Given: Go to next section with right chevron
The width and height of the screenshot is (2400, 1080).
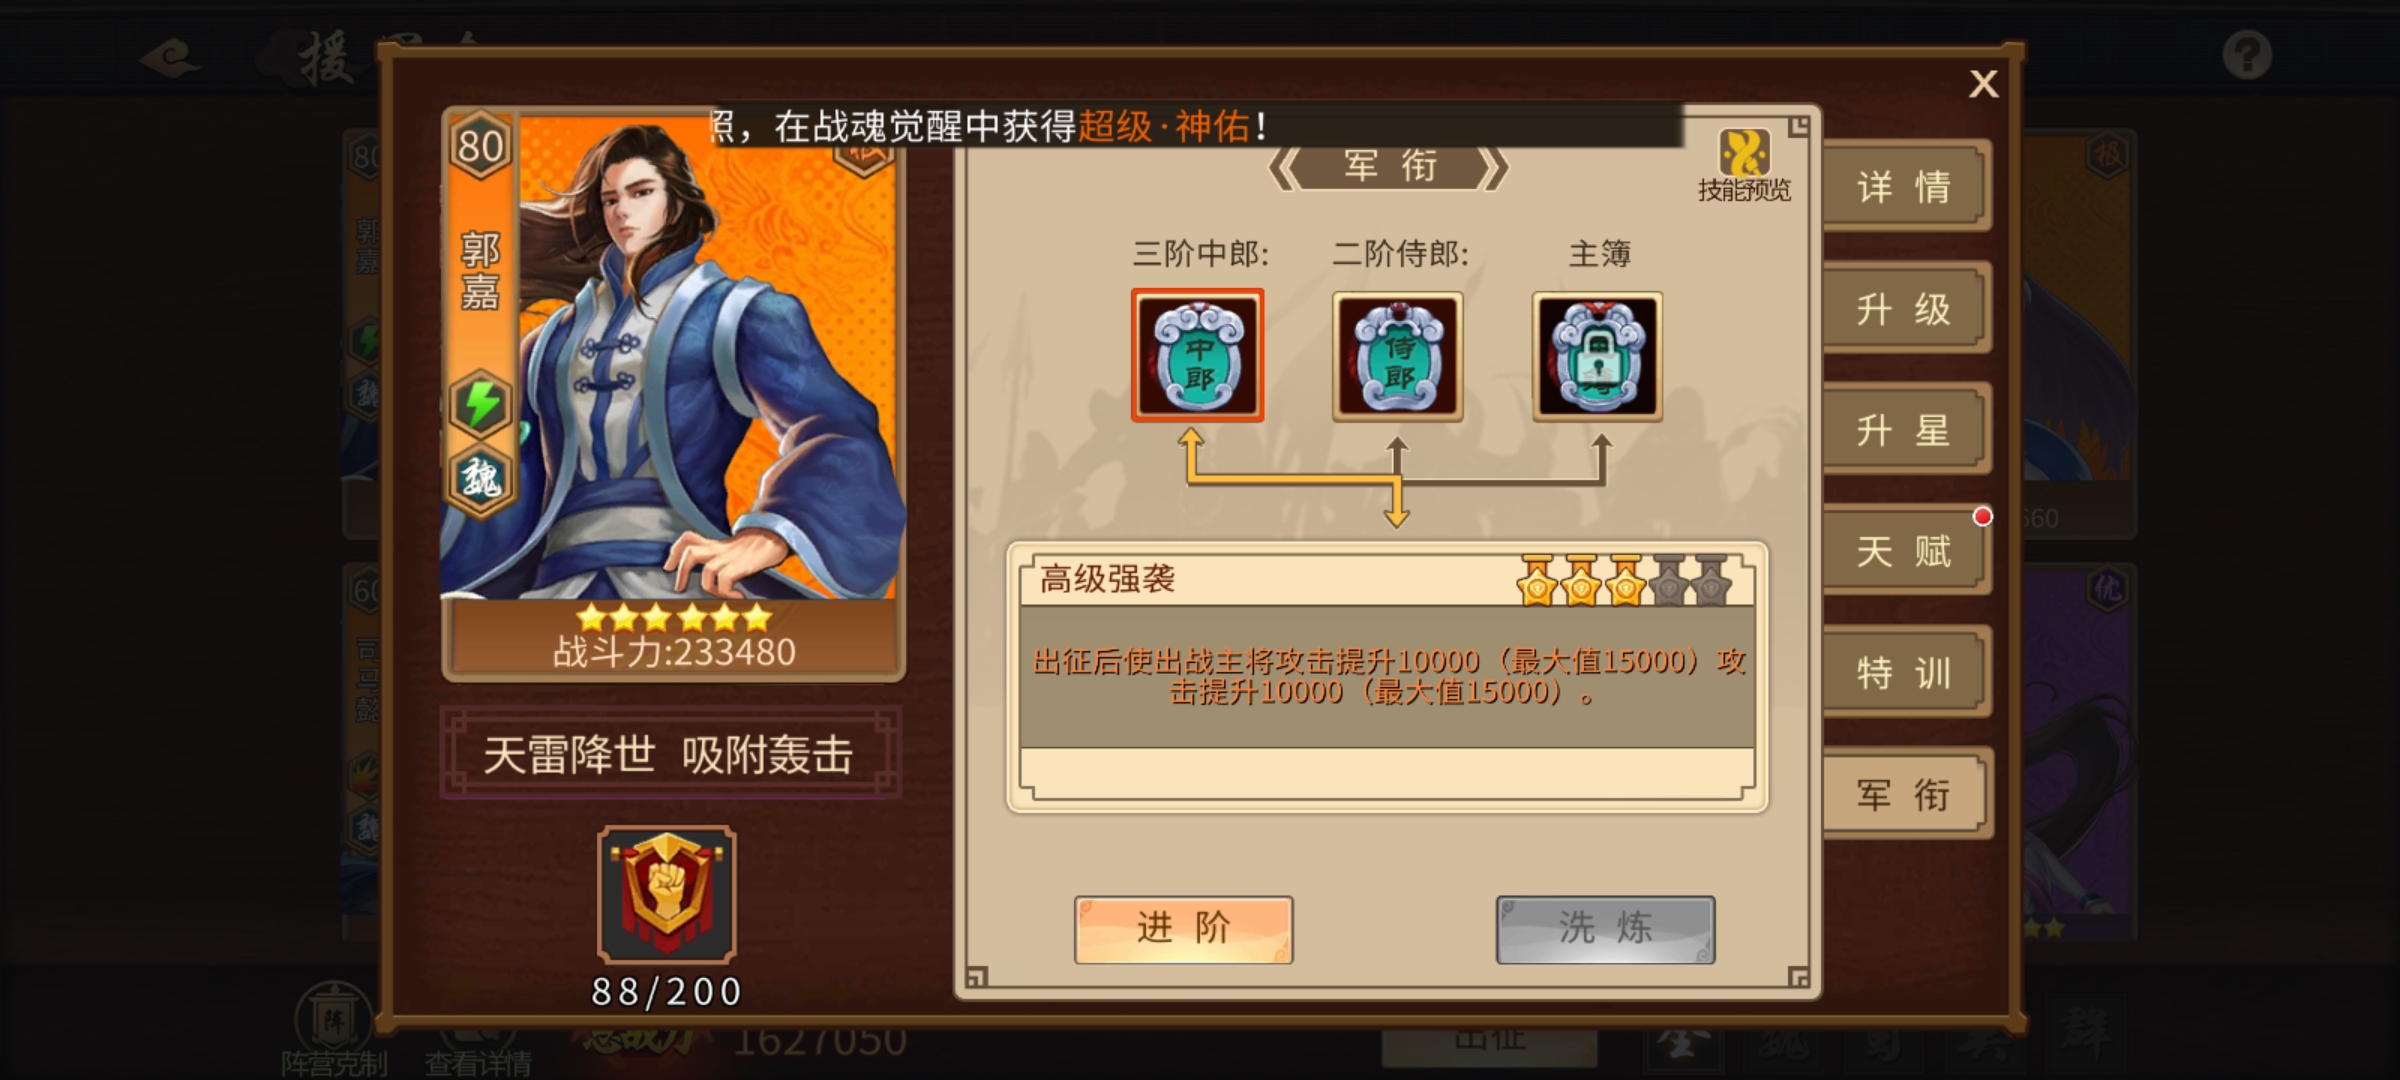Looking at the screenshot, I should (x=1494, y=168).
